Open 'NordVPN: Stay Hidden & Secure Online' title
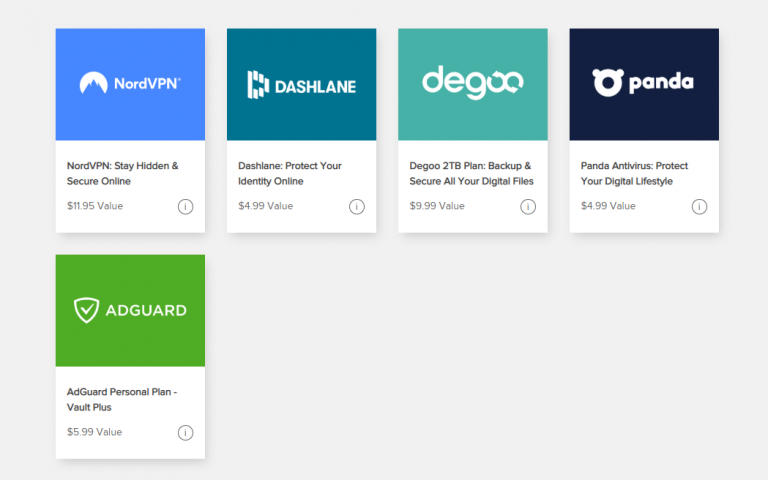Viewport: 768px width, 480px height. coord(122,173)
